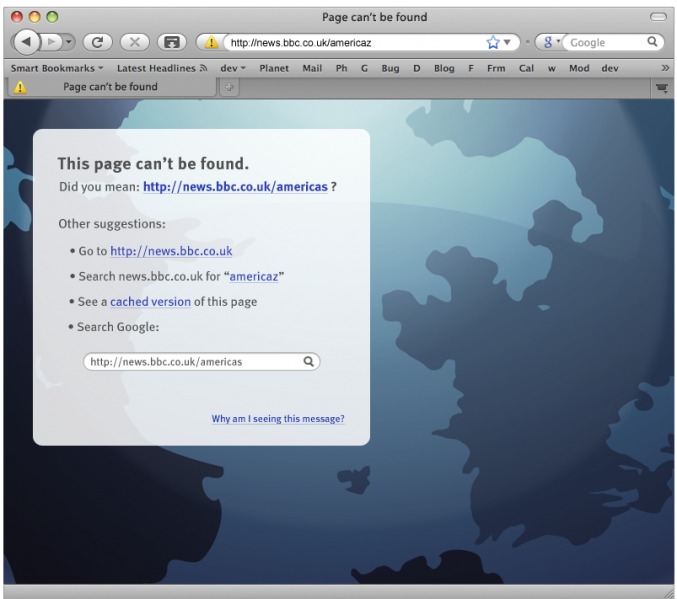This screenshot has width=677, height=599.
Task: Open the Cal bookmark
Action: pyautogui.click(x=526, y=68)
